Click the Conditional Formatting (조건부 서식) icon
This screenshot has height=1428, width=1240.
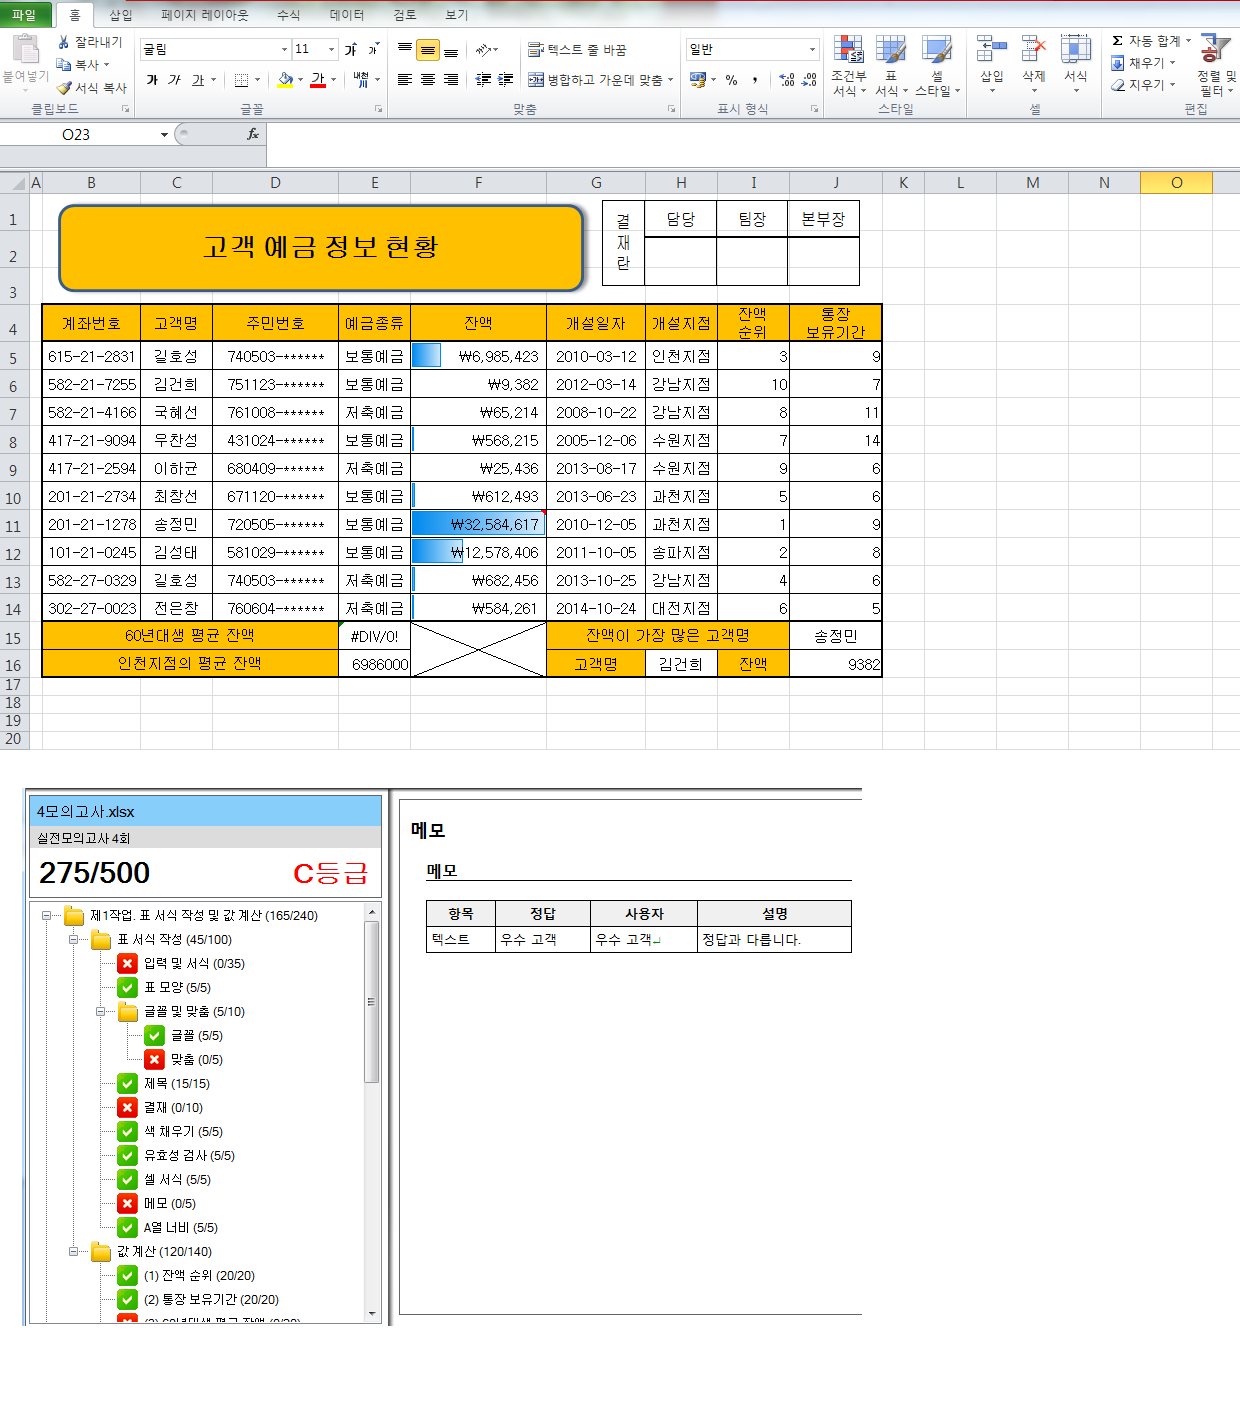[x=848, y=50]
